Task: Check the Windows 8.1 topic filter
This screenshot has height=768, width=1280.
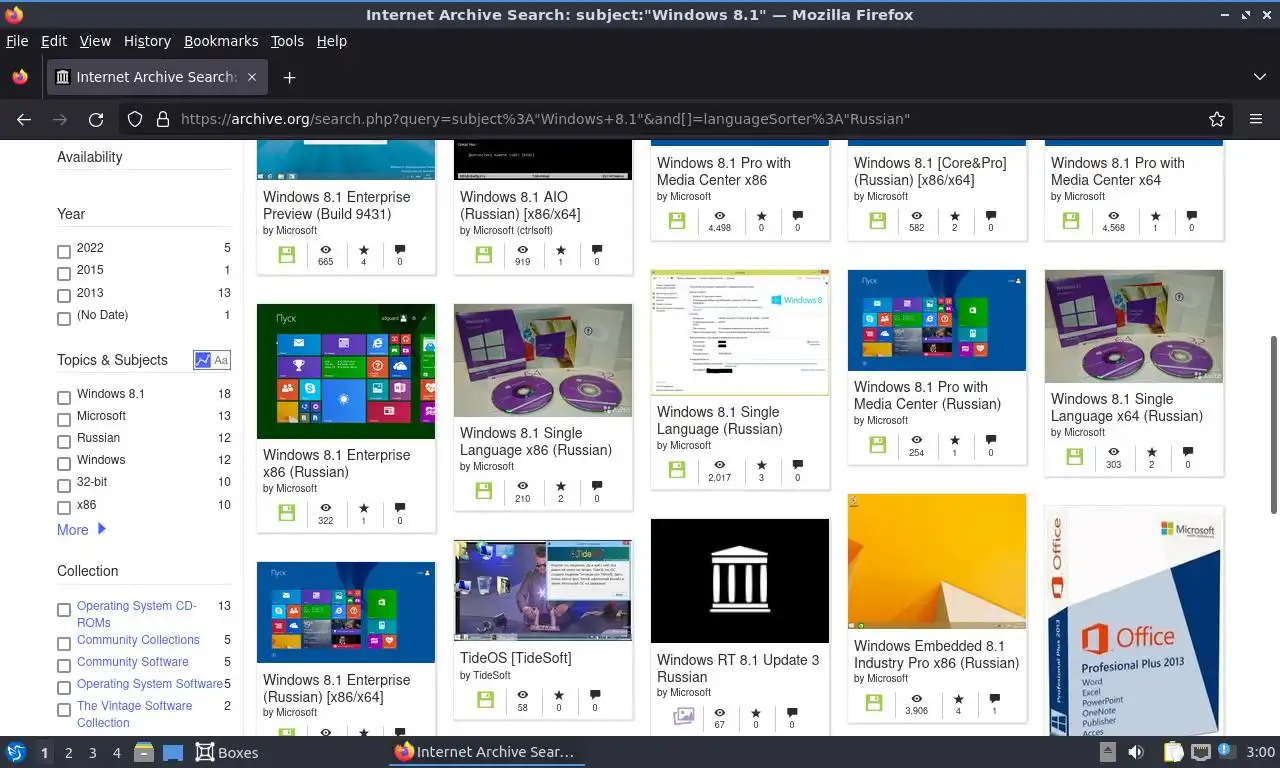Action: click(x=64, y=398)
